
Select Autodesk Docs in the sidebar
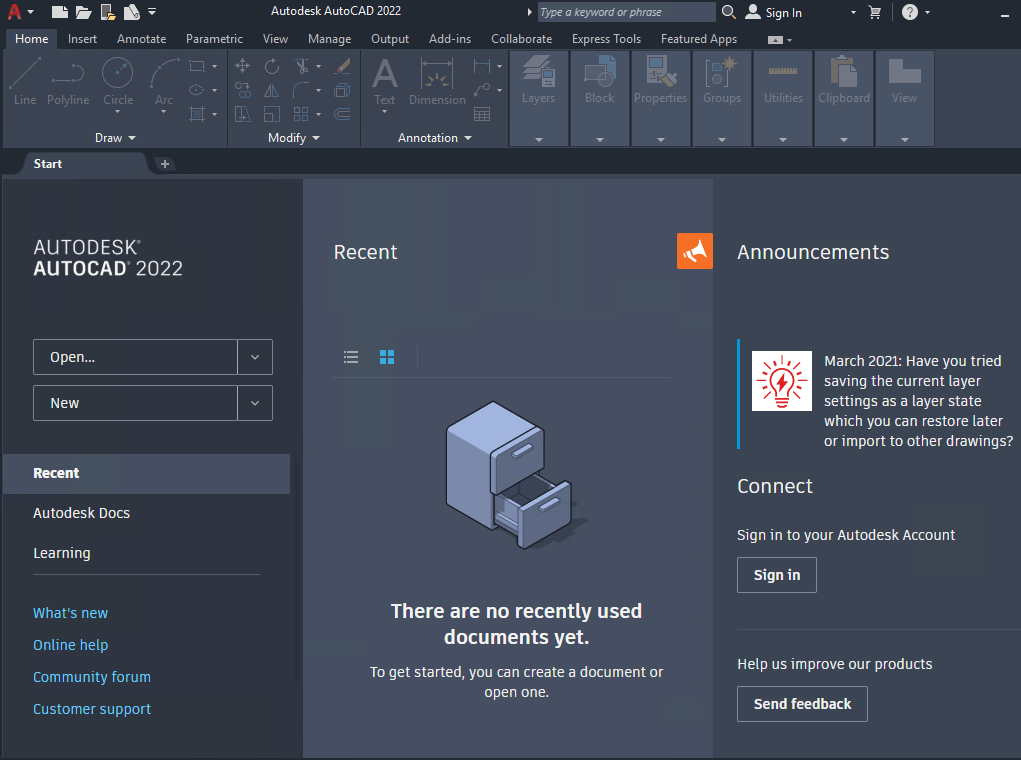[x=81, y=513]
